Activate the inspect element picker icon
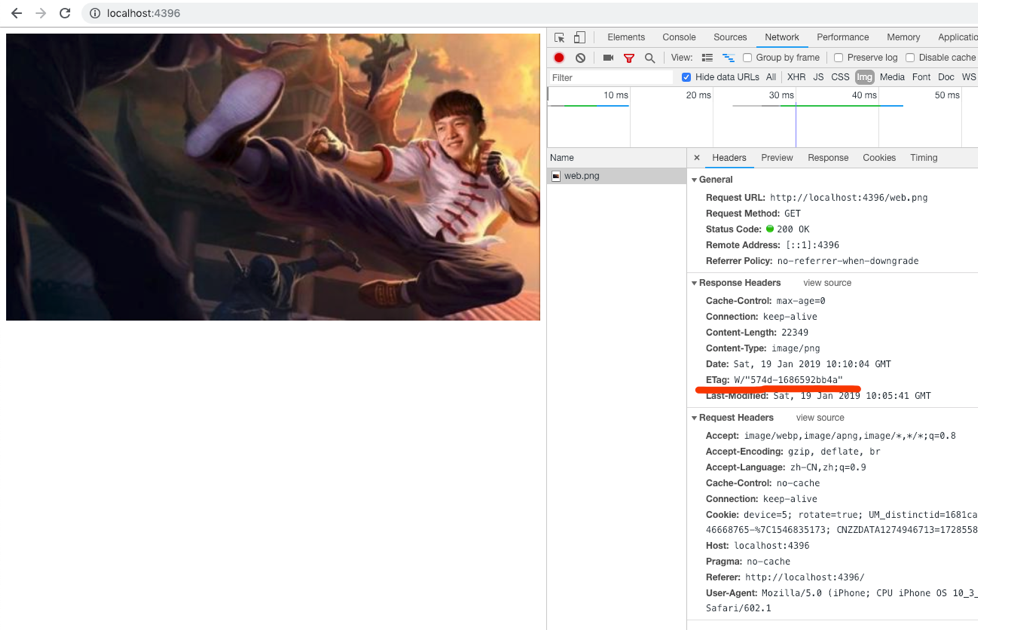 [x=559, y=37]
